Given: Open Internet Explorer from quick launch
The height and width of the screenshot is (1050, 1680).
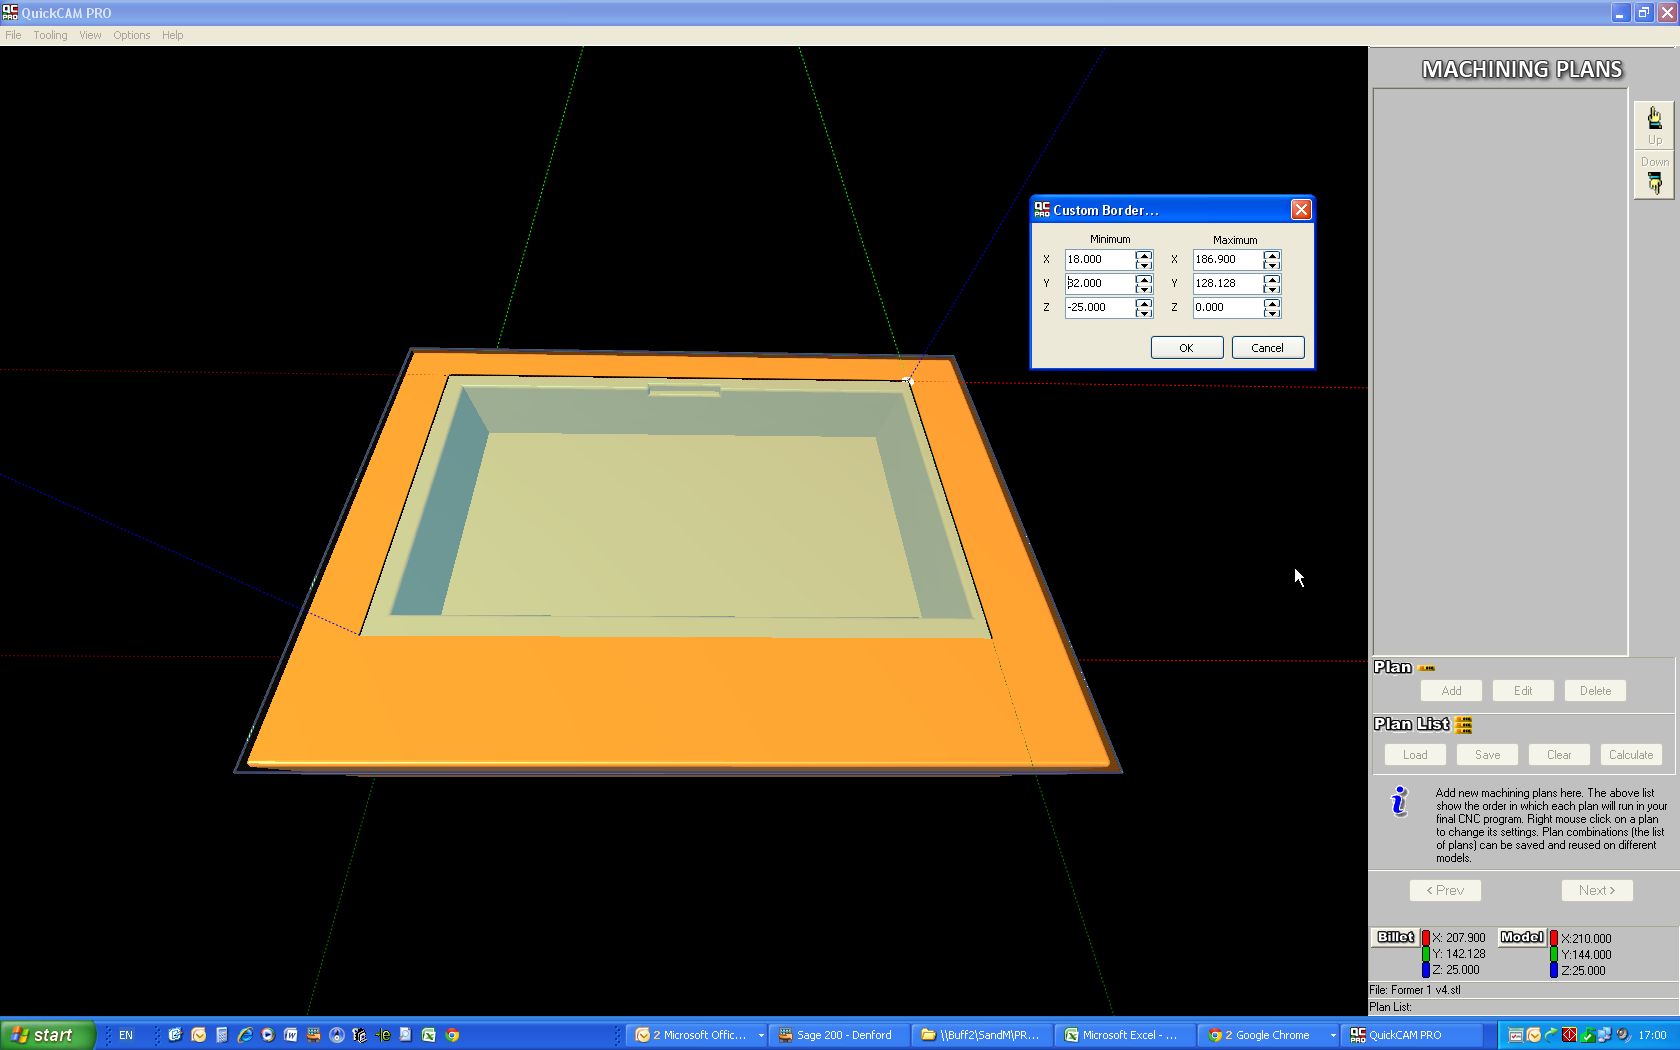Looking at the screenshot, I should (x=244, y=1035).
